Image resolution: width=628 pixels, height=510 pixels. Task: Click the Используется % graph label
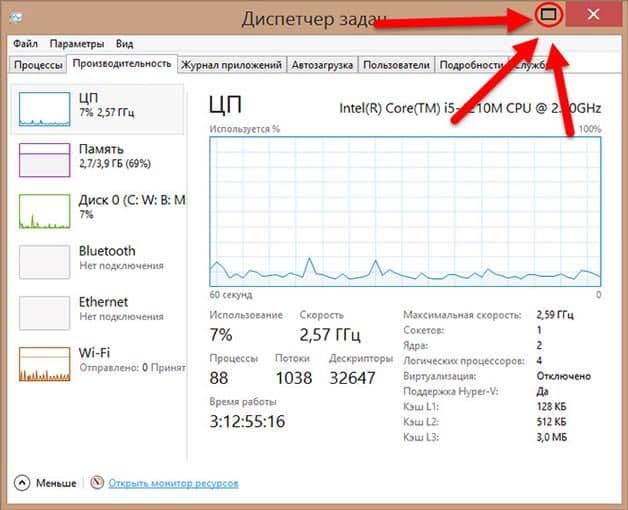244,129
